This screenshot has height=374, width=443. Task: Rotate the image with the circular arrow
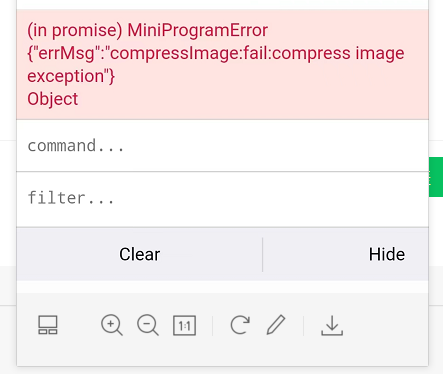[240, 325]
